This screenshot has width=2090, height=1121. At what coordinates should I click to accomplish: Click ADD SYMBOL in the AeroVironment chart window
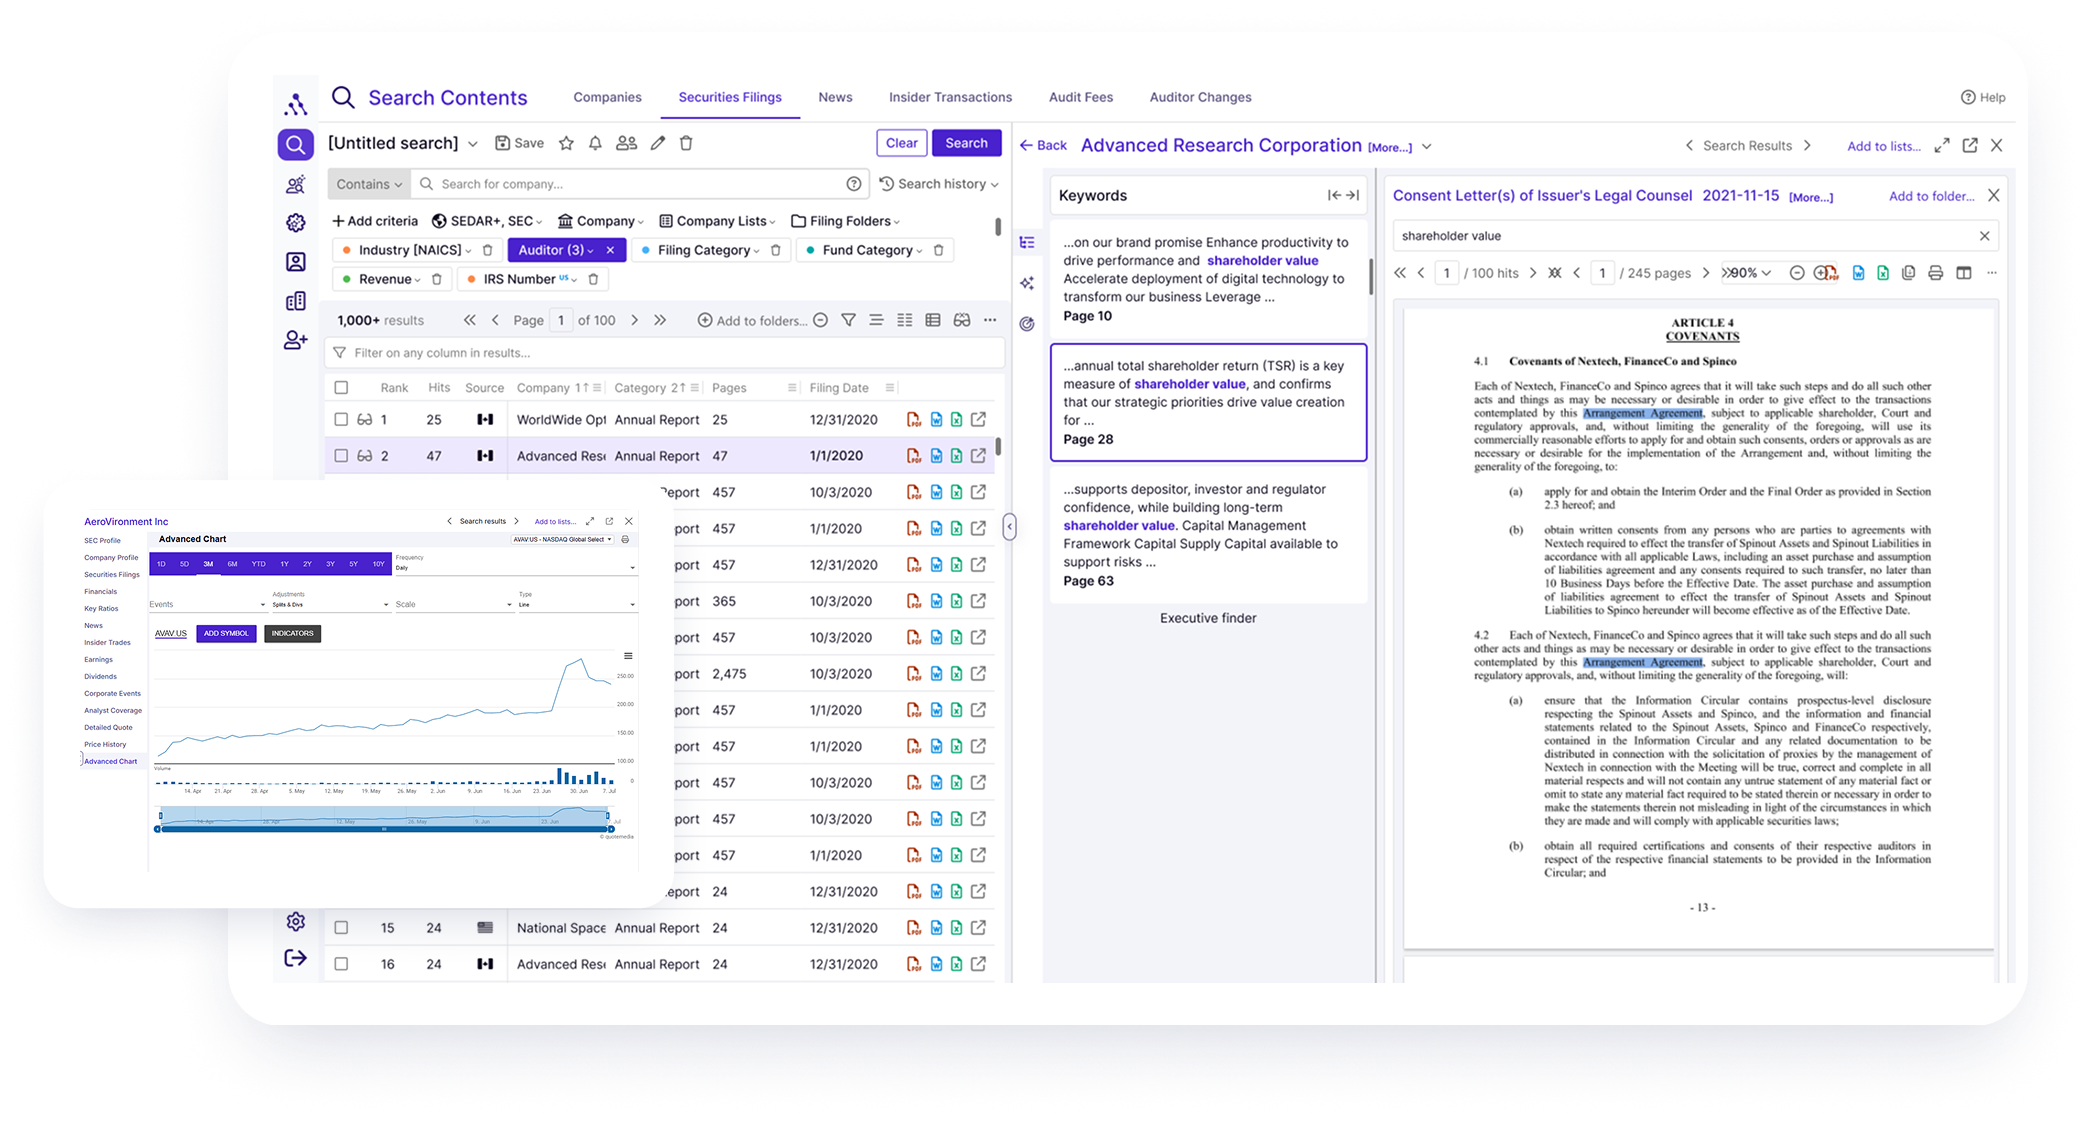(226, 633)
